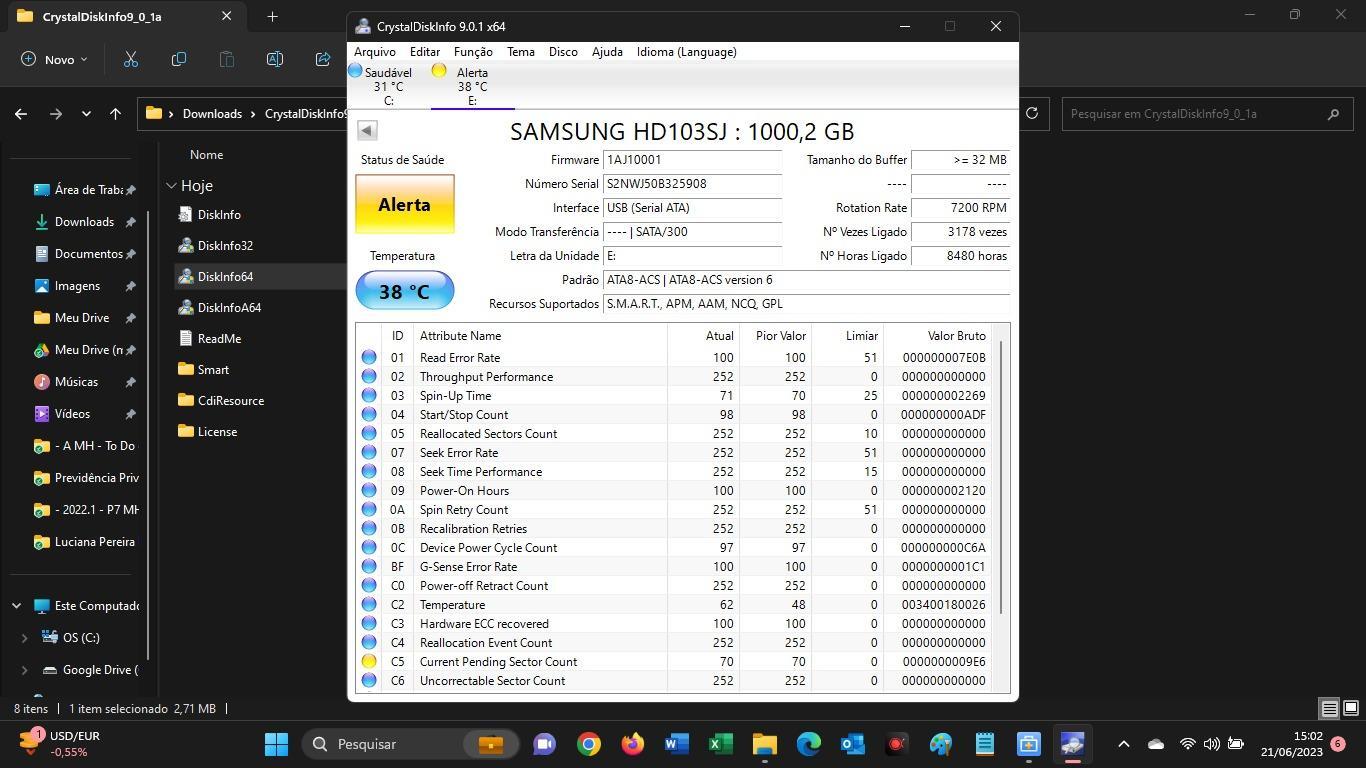Expand the Google Drive tree node
1366x768 pixels.
pos(25,670)
